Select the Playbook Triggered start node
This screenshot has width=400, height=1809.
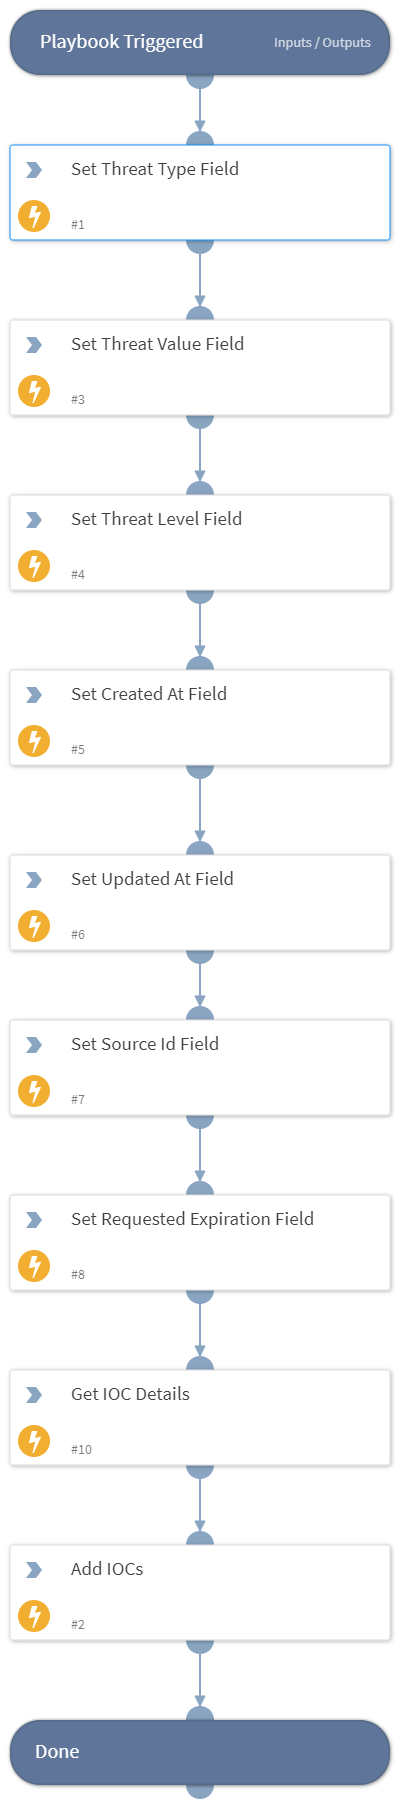click(x=200, y=42)
